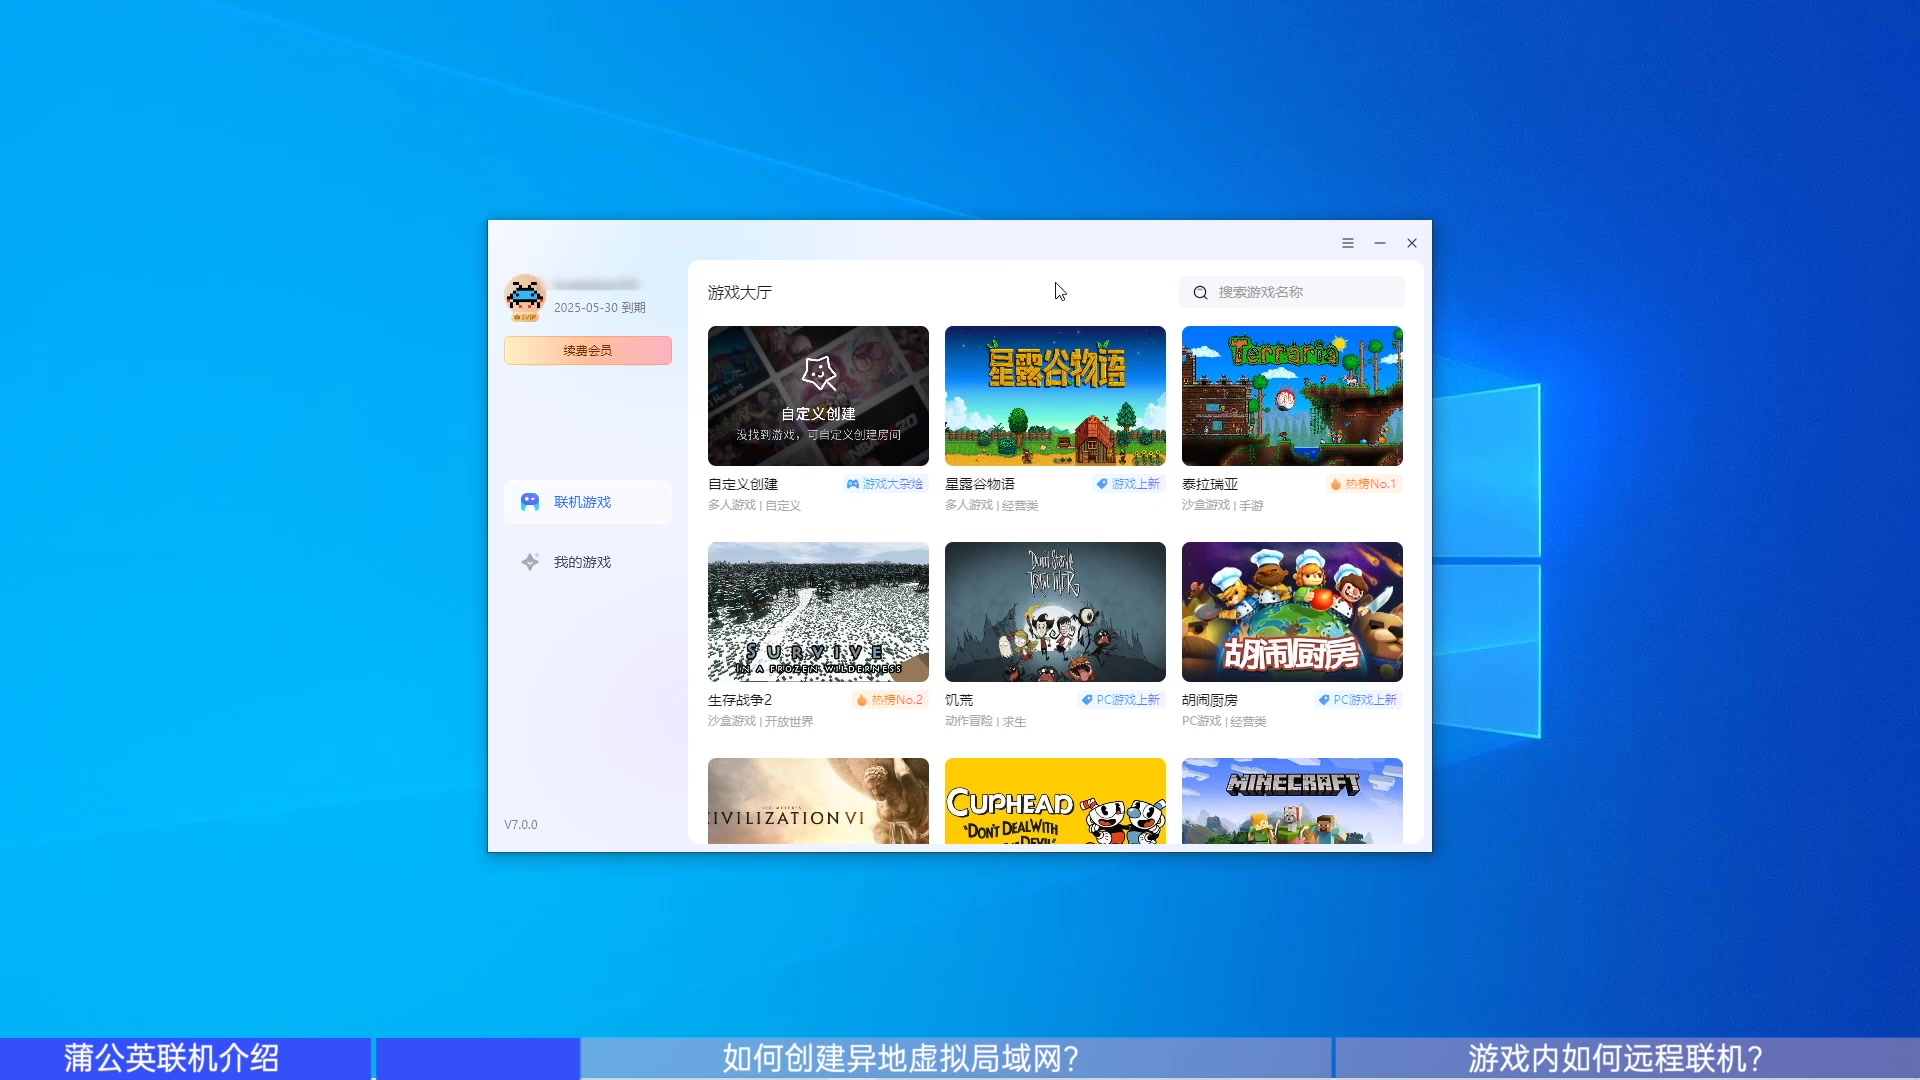
Task: Click 沙盒游戏 | 手游 category text
Action: click(1223, 506)
